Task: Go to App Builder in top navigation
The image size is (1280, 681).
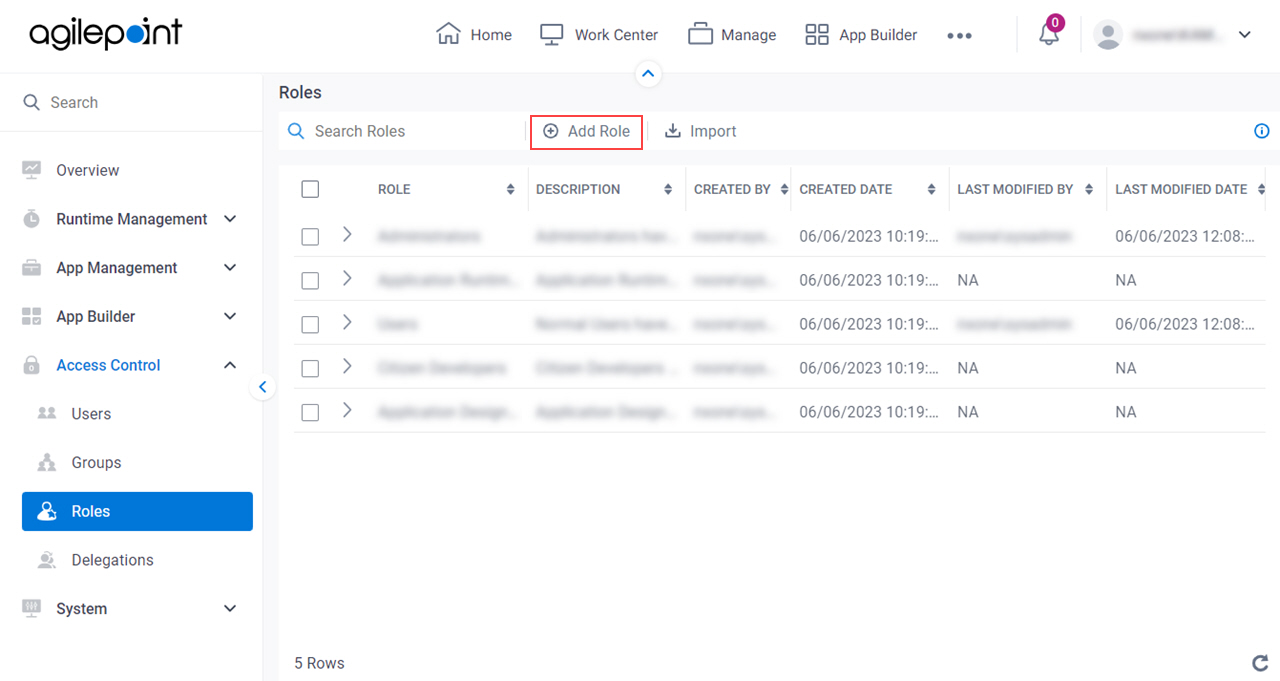Action: 861,34
